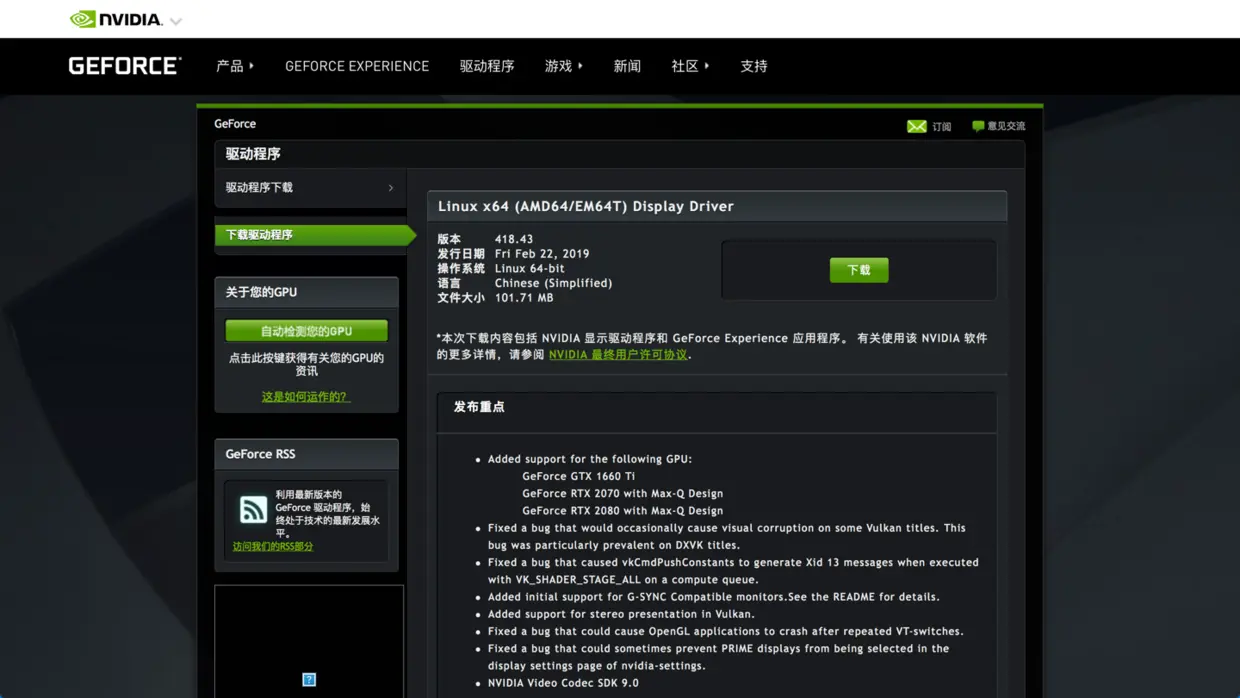The image size is (1240, 698).
Task: Click the release date Fri Feb 22, 2019
Action: pos(542,254)
